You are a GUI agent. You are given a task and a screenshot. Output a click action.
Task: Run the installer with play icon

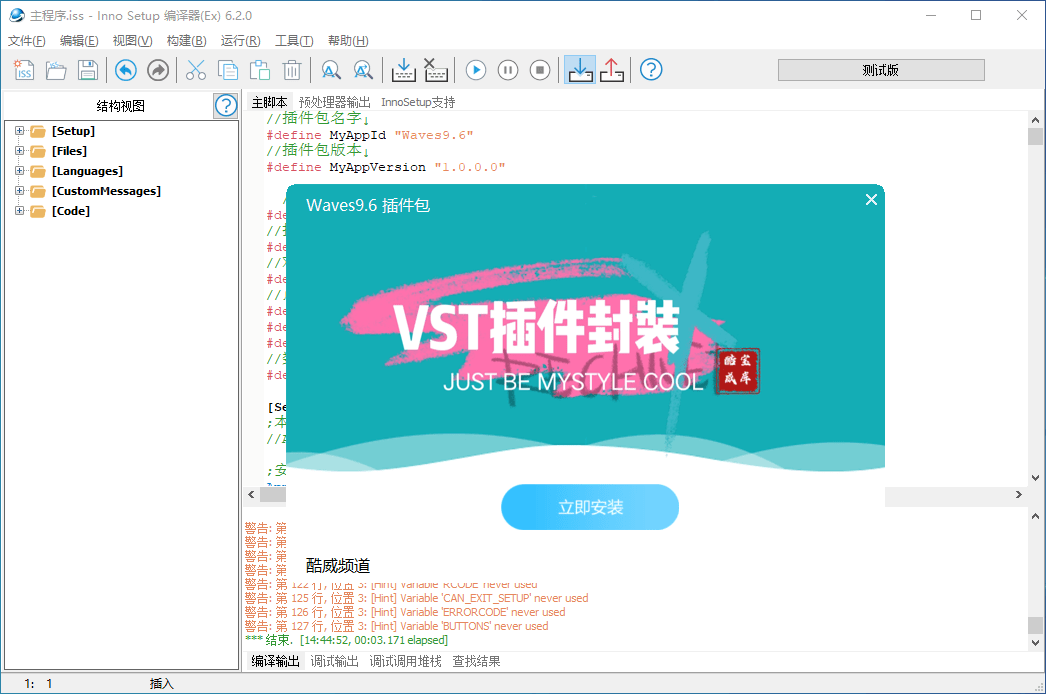click(x=476, y=70)
